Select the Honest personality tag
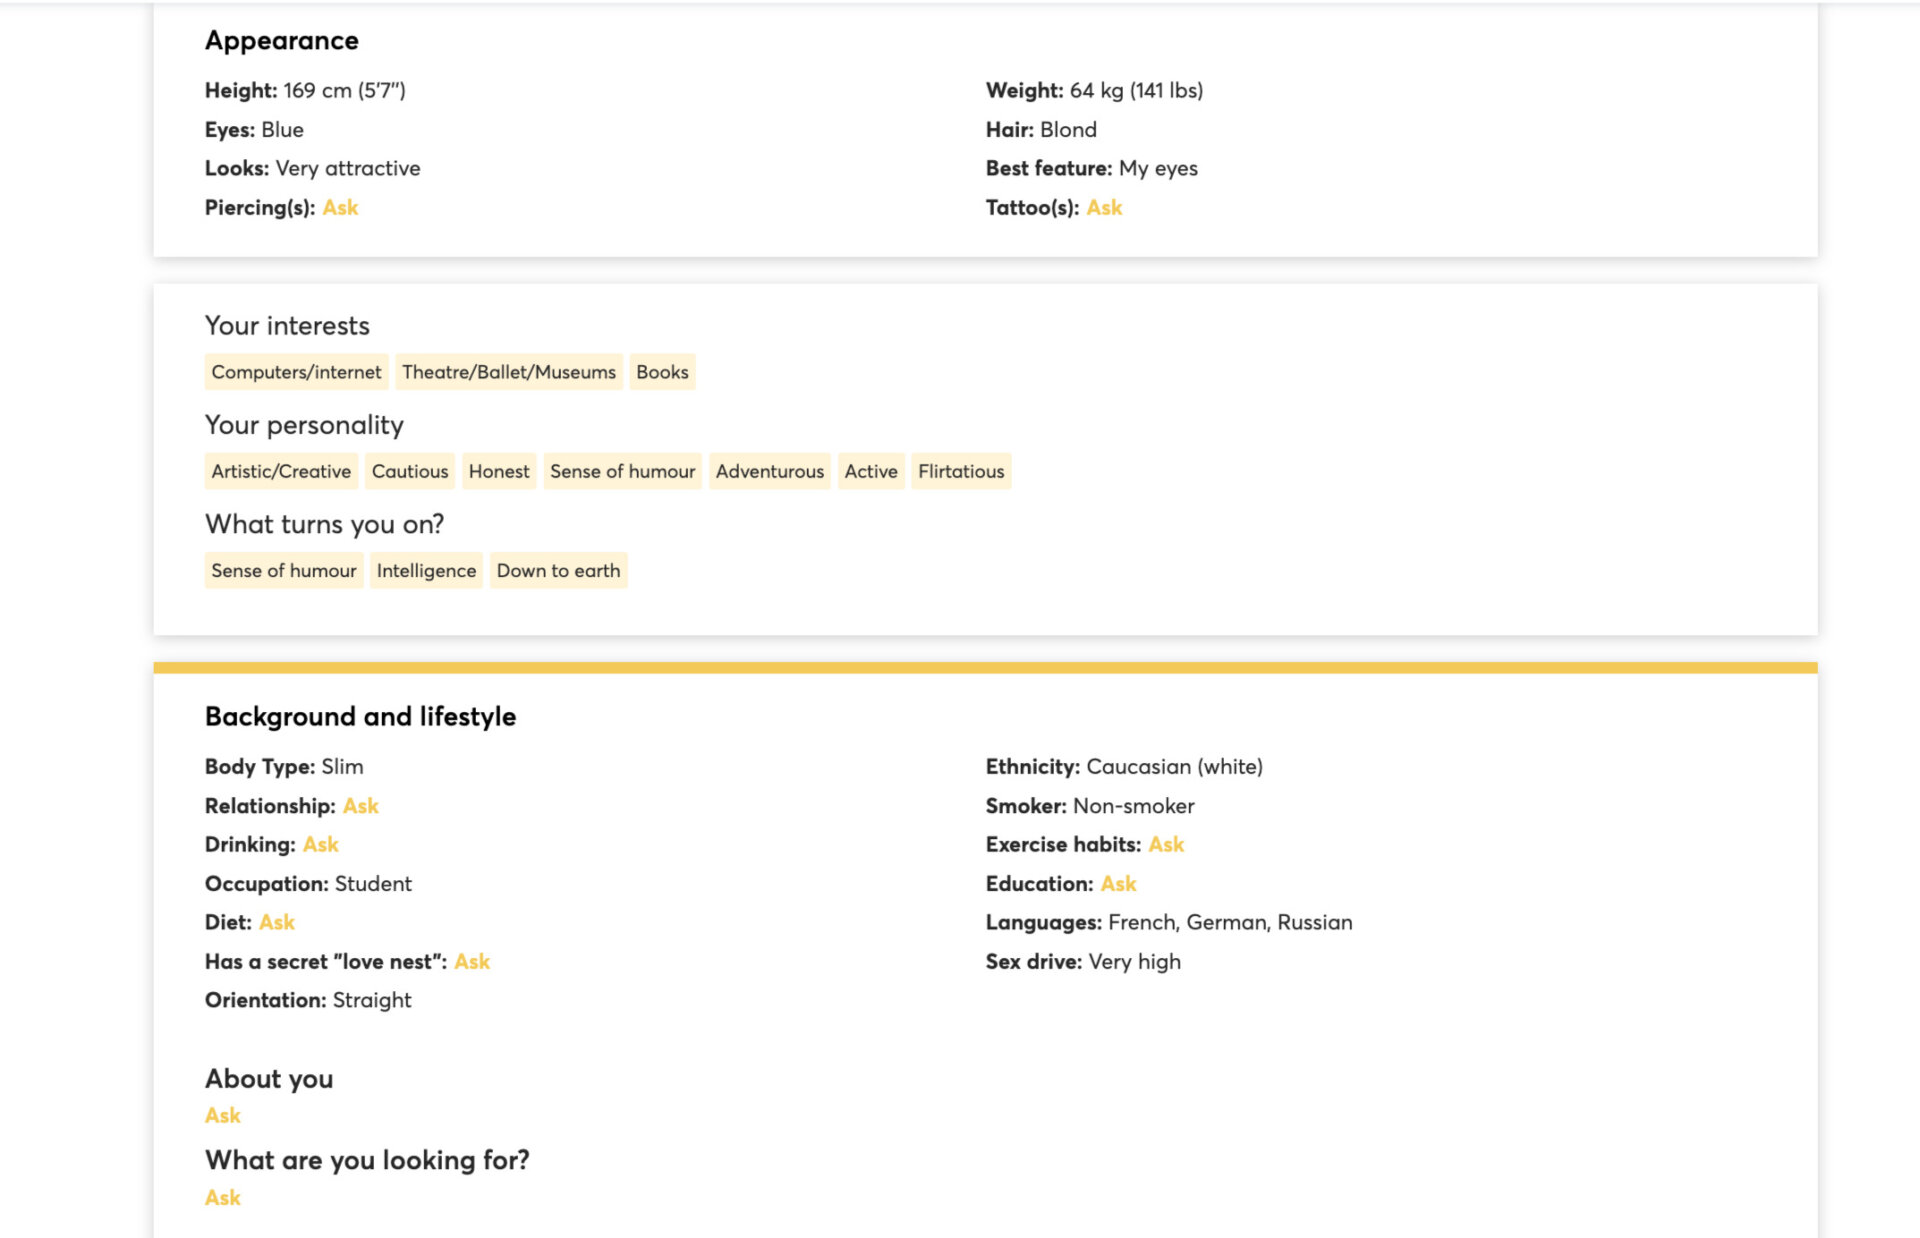This screenshot has height=1238, width=1920. click(499, 471)
